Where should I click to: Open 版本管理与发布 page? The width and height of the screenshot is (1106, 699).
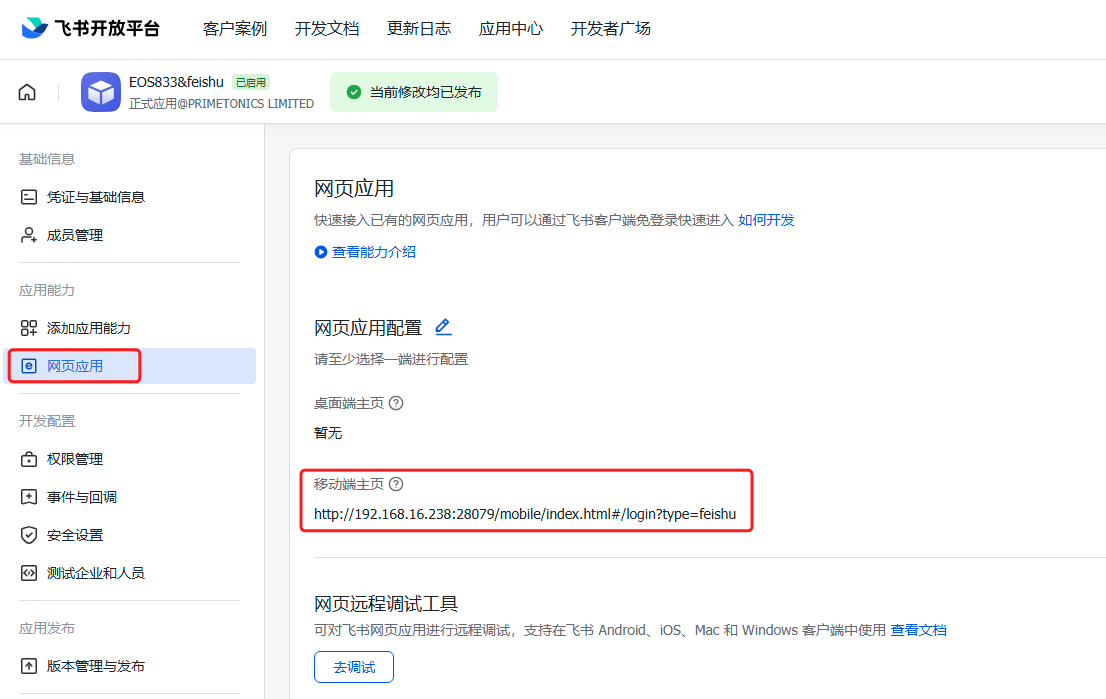pos(95,666)
